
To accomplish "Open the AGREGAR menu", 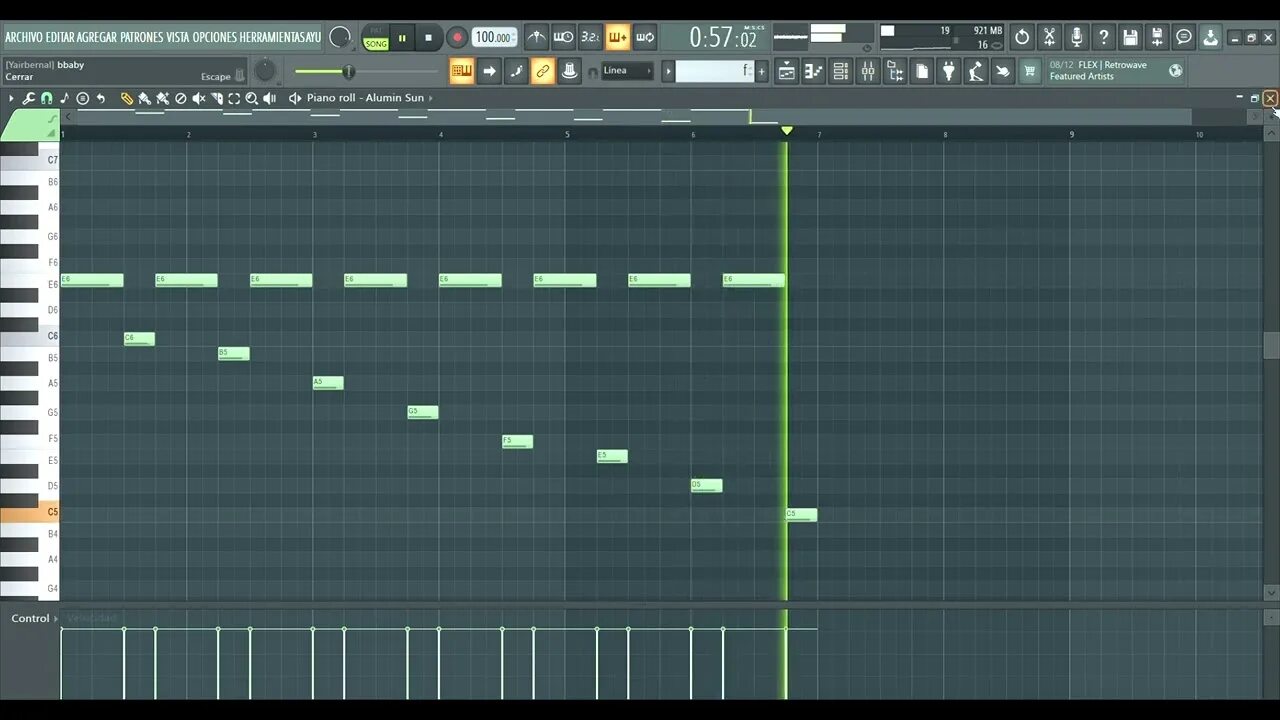I will tap(97, 37).
